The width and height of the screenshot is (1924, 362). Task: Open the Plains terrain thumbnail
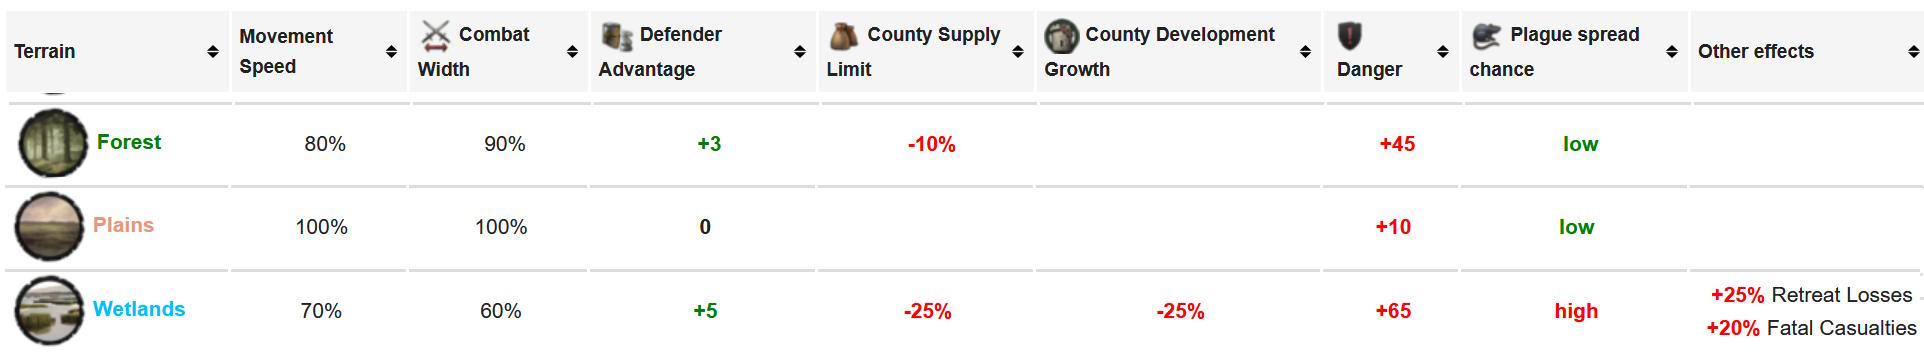click(x=49, y=227)
